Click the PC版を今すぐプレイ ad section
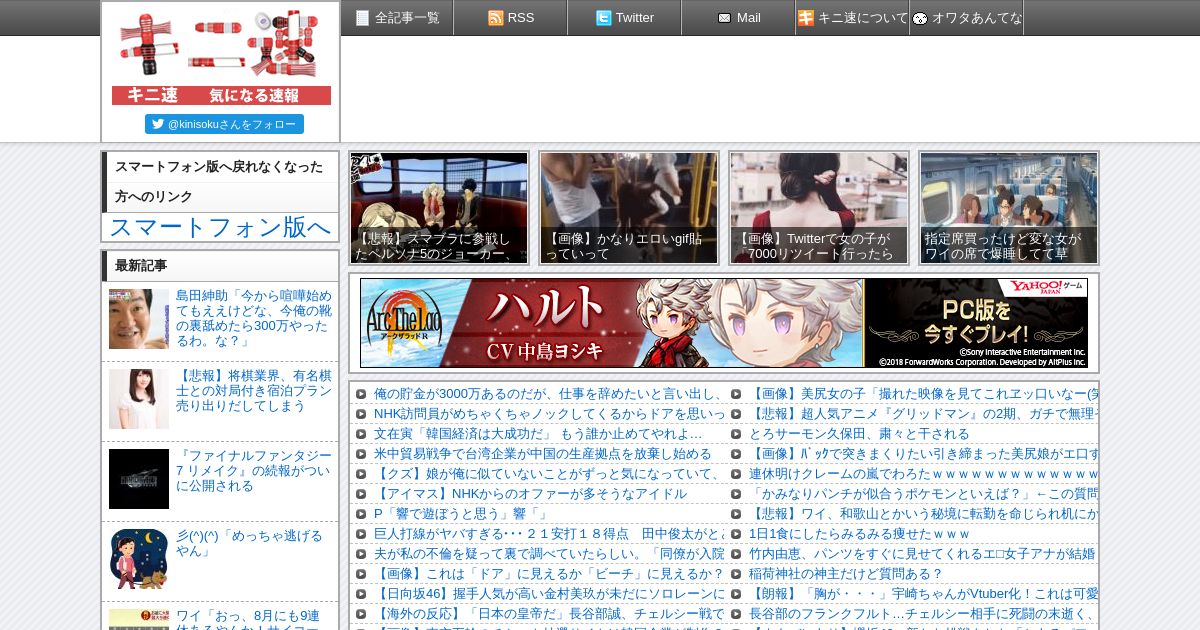 point(976,323)
